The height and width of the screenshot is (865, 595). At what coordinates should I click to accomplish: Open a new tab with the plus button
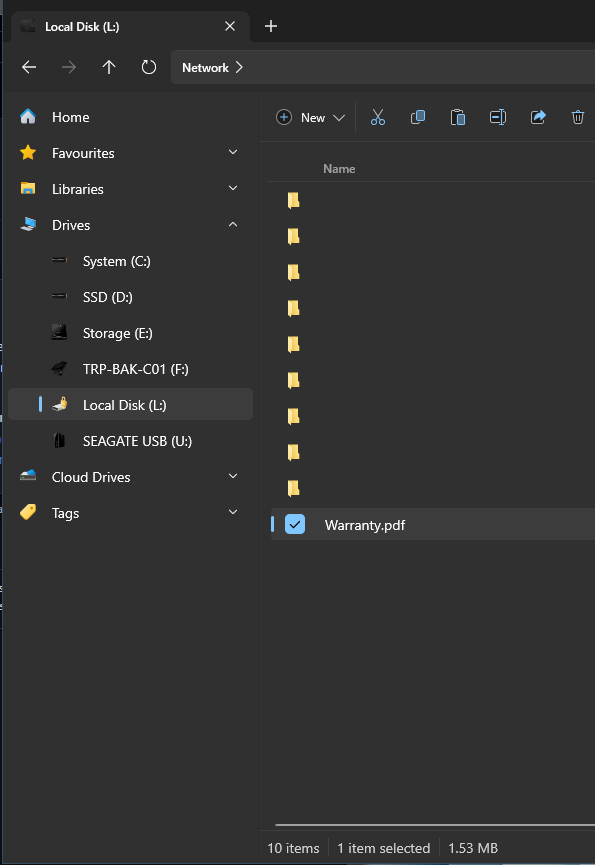tap(270, 26)
